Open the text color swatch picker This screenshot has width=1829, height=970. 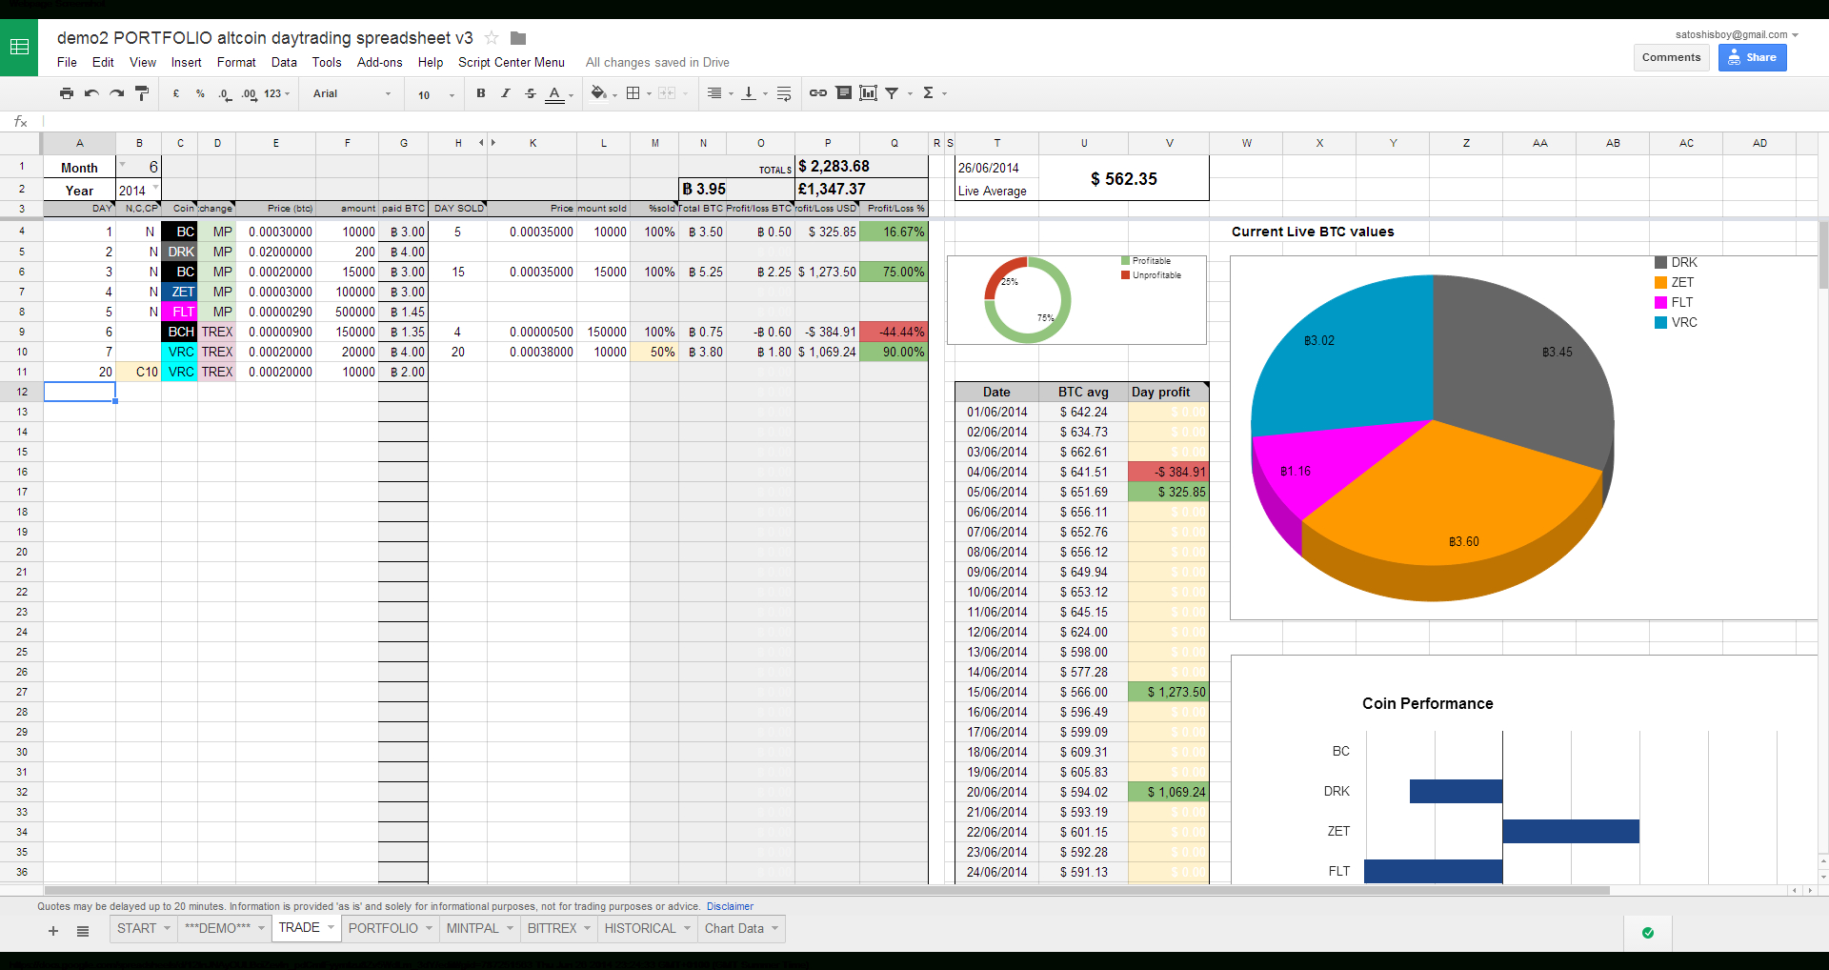click(x=555, y=95)
